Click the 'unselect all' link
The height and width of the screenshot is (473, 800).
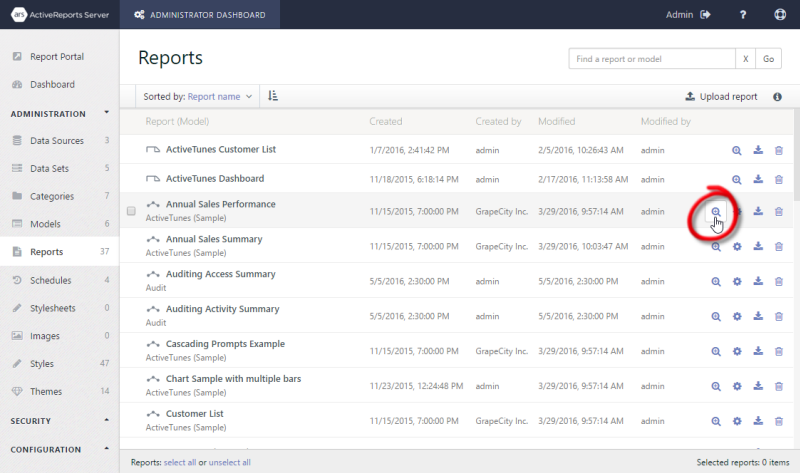click(x=230, y=462)
